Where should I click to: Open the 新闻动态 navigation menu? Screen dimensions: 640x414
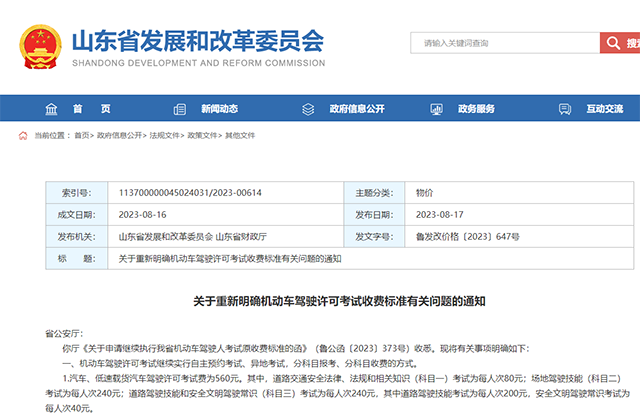tap(219, 108)
